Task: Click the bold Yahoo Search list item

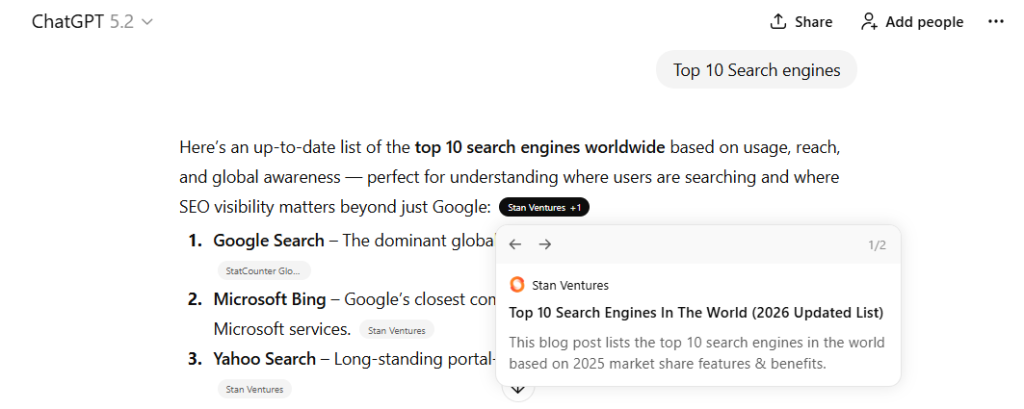Action: click(264, 358)
